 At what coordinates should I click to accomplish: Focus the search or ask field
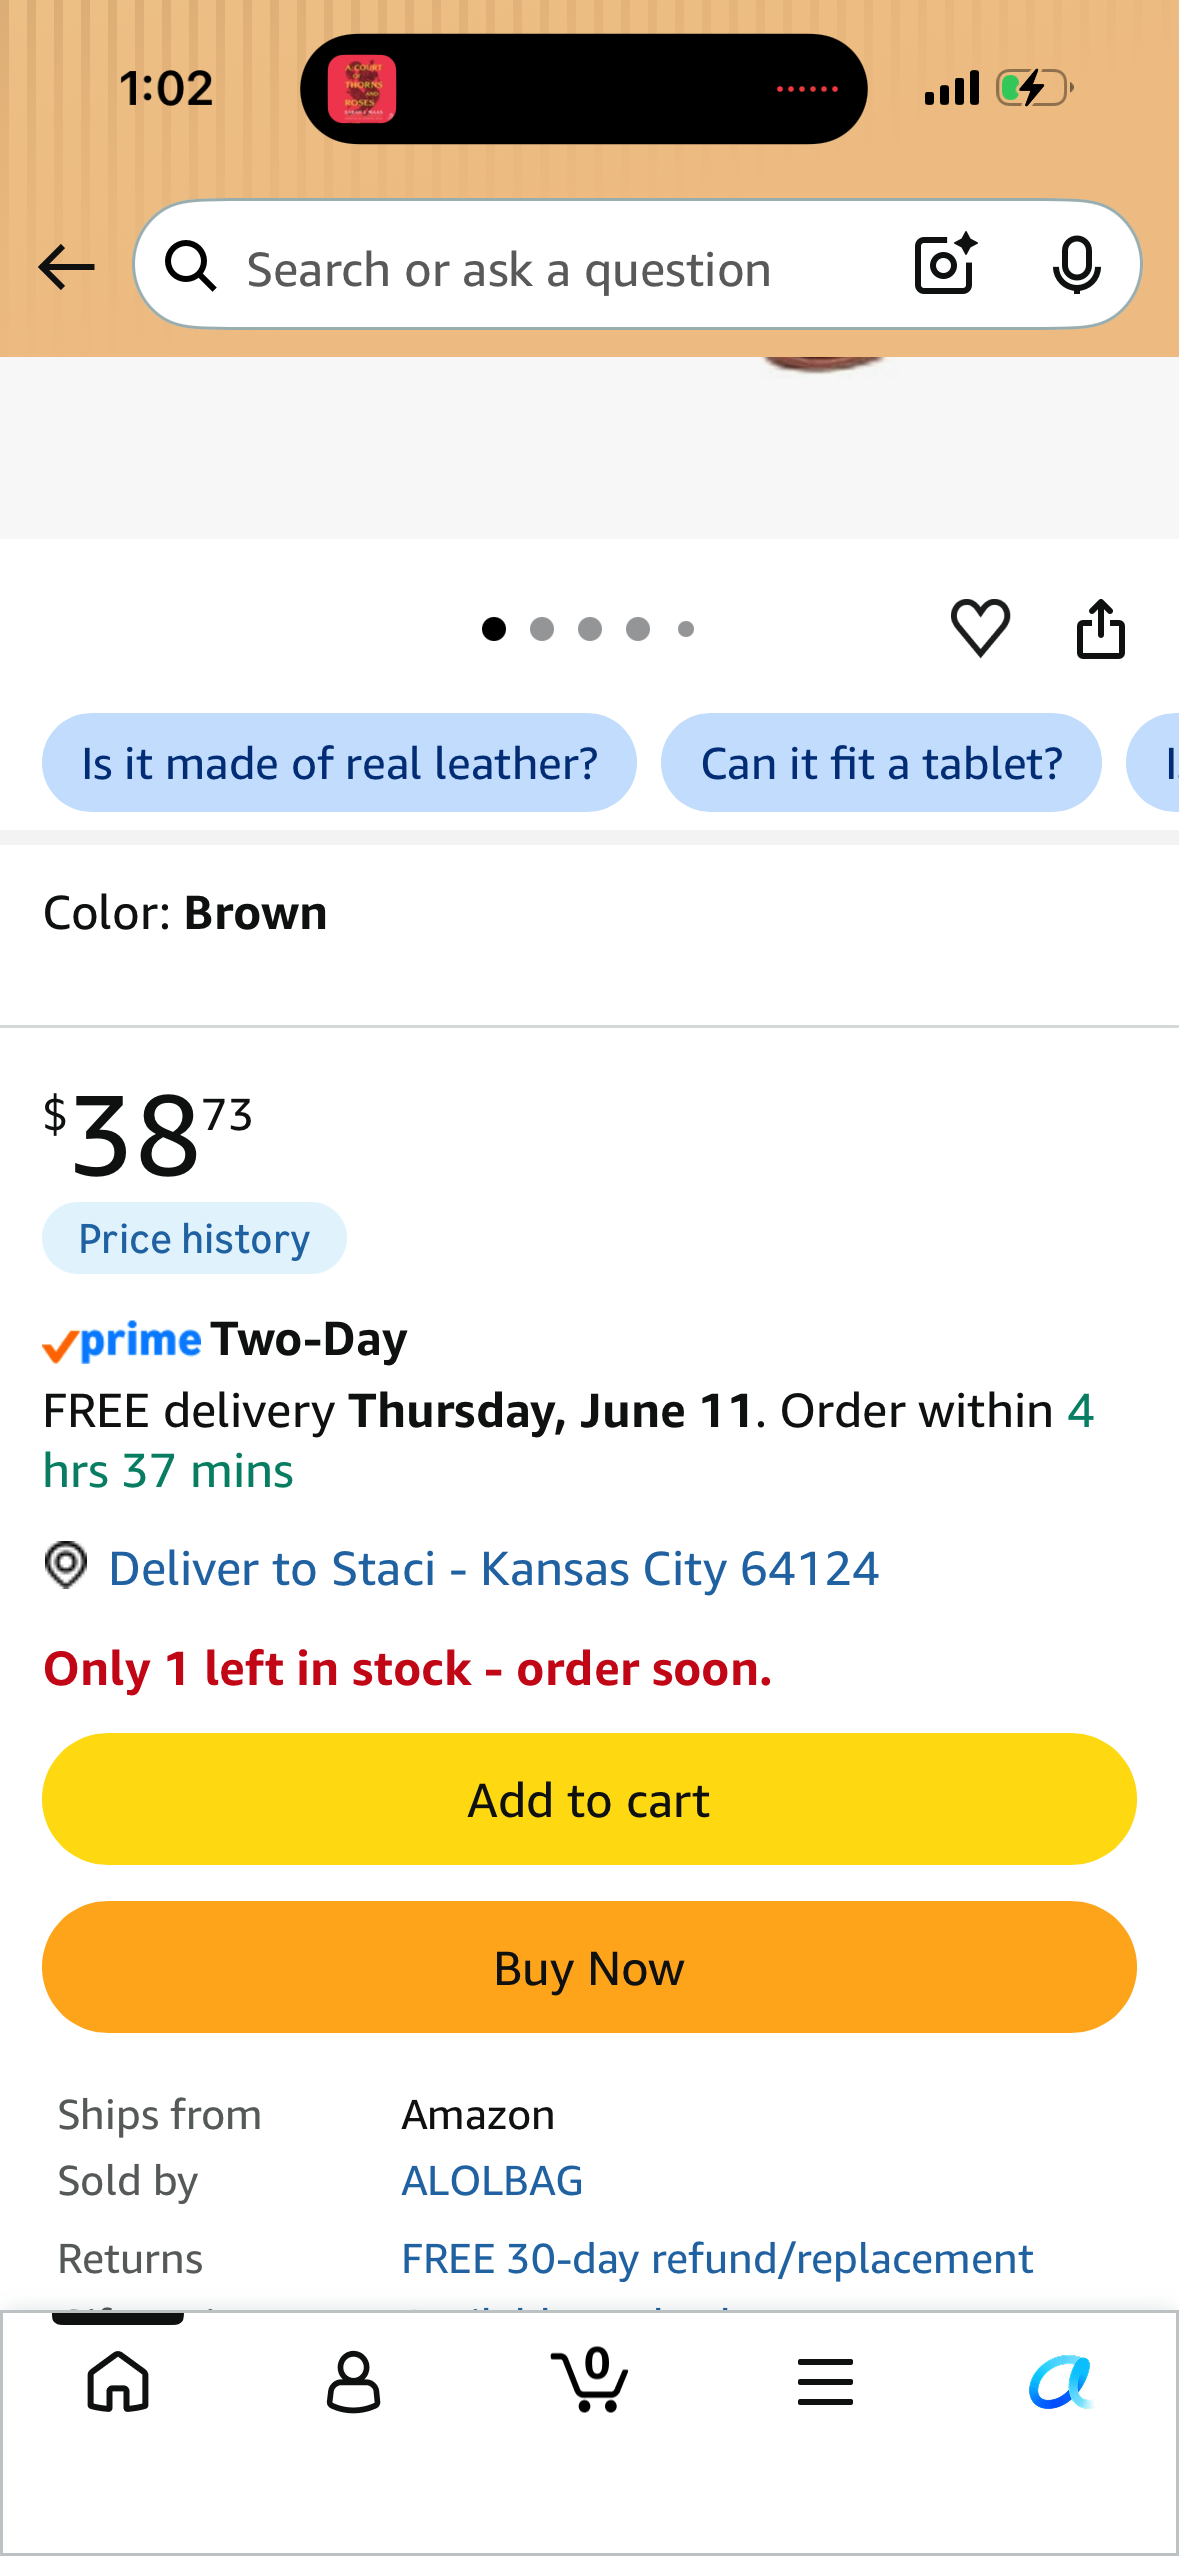pos(560,269)
